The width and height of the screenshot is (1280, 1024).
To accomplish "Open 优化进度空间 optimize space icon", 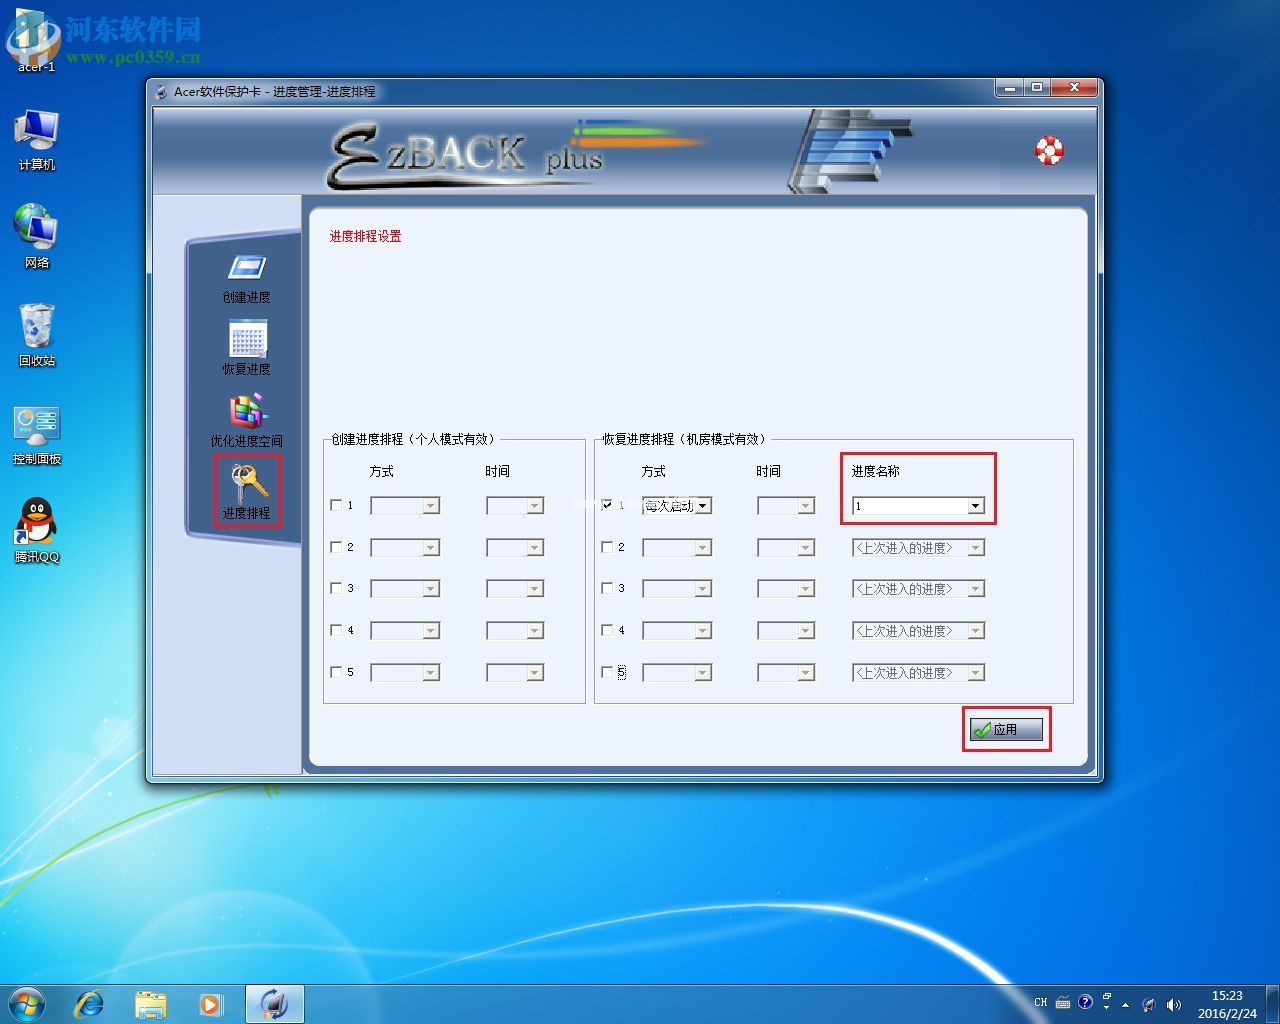I will point(247,412).
